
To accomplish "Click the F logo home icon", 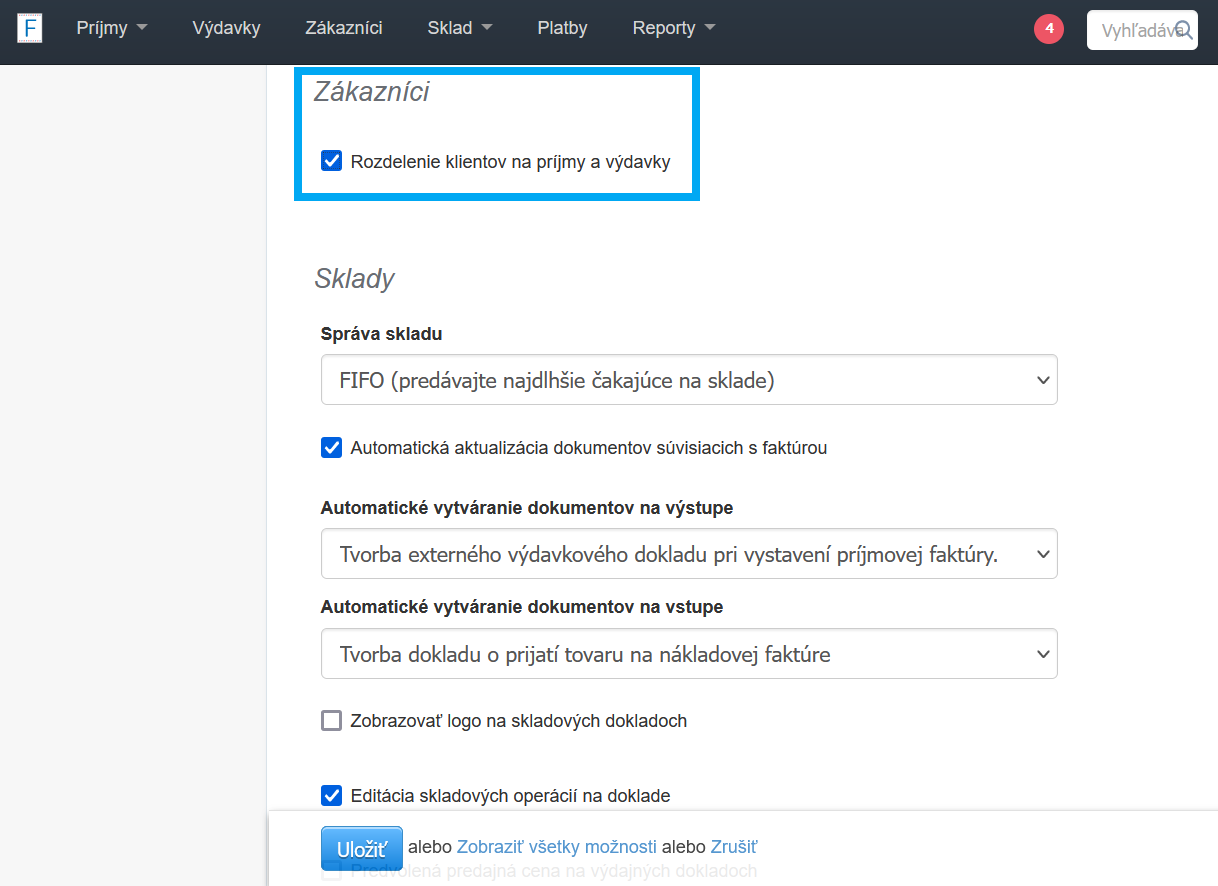I will [x=30, y=28].
